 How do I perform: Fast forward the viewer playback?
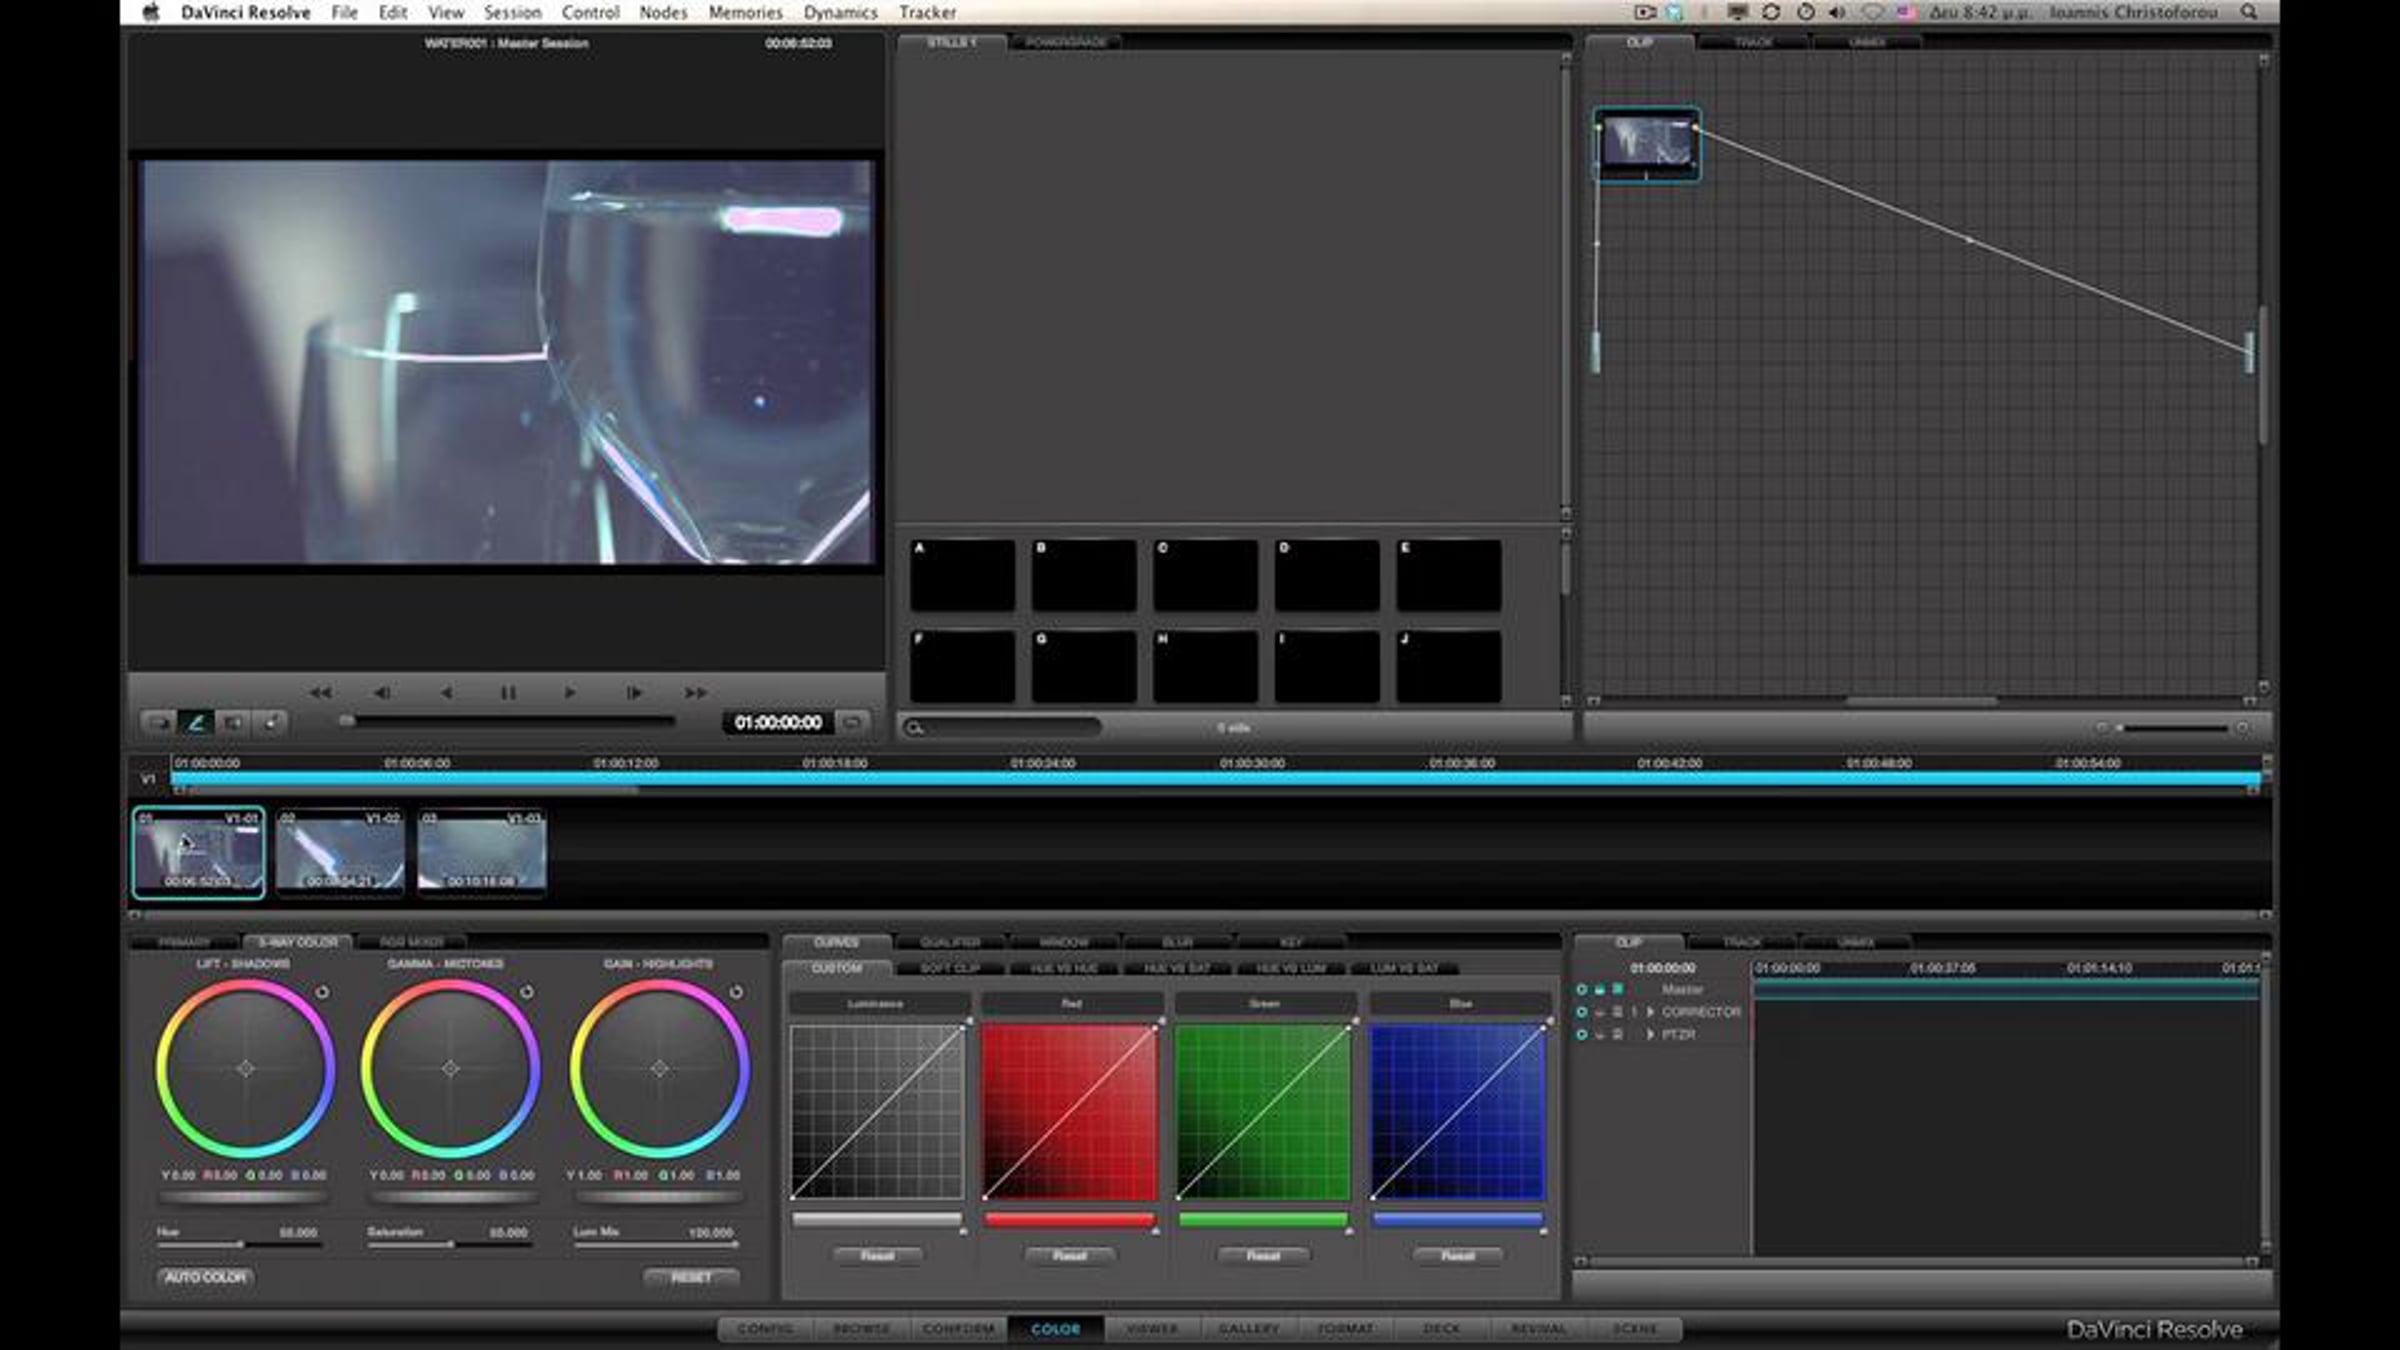(x=696, y=692)
